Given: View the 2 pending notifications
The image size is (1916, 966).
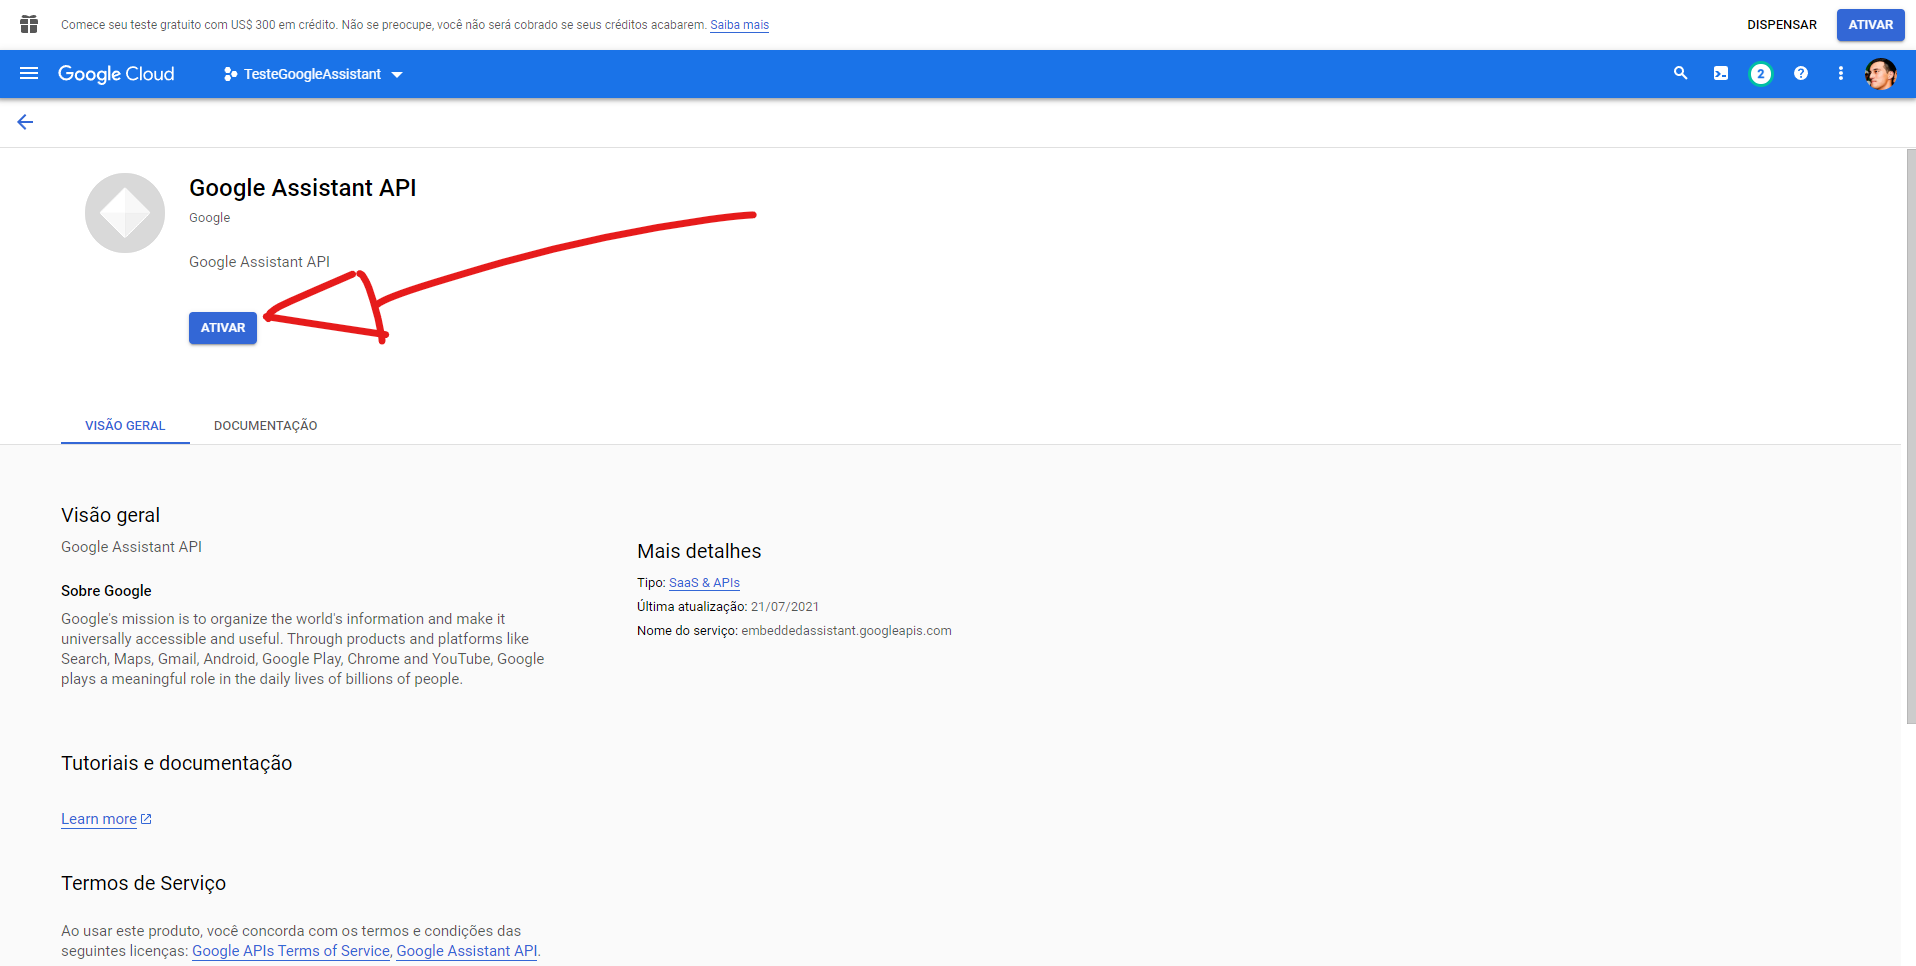Looking at the screenshot, I should [x=1761, y=73].
